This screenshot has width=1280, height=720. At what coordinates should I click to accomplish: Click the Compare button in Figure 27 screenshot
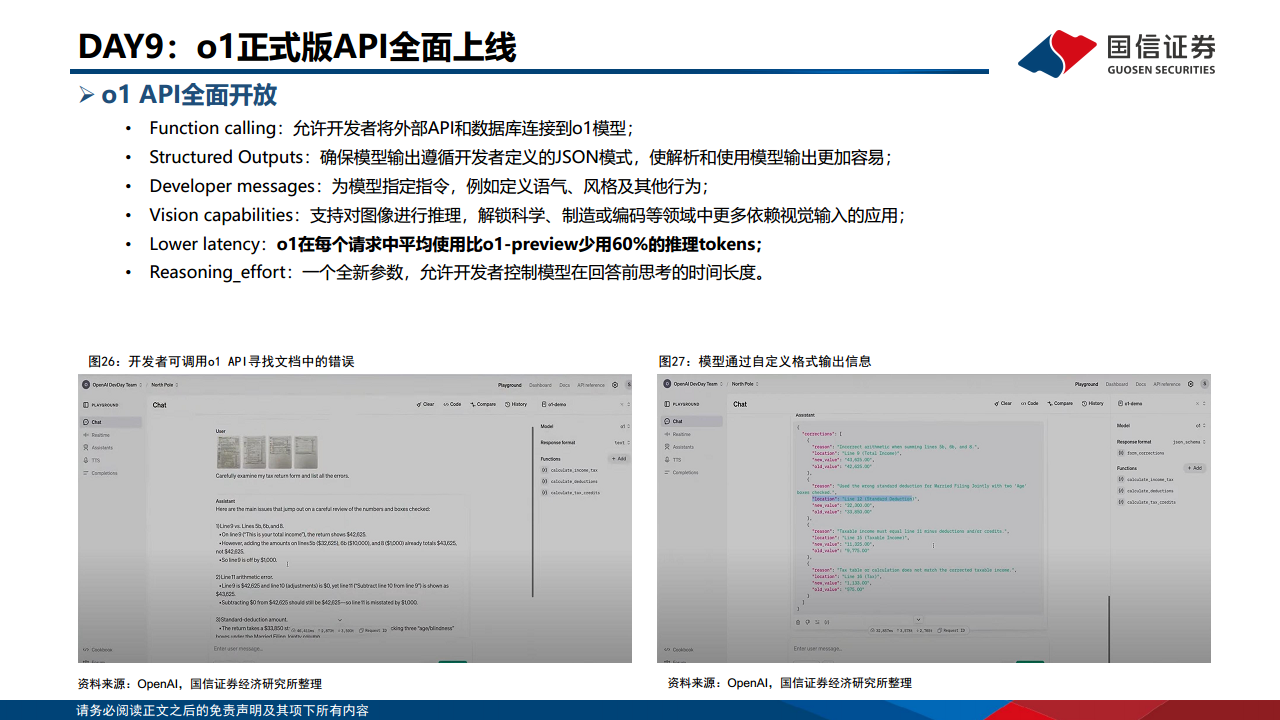coord(1060,403)
